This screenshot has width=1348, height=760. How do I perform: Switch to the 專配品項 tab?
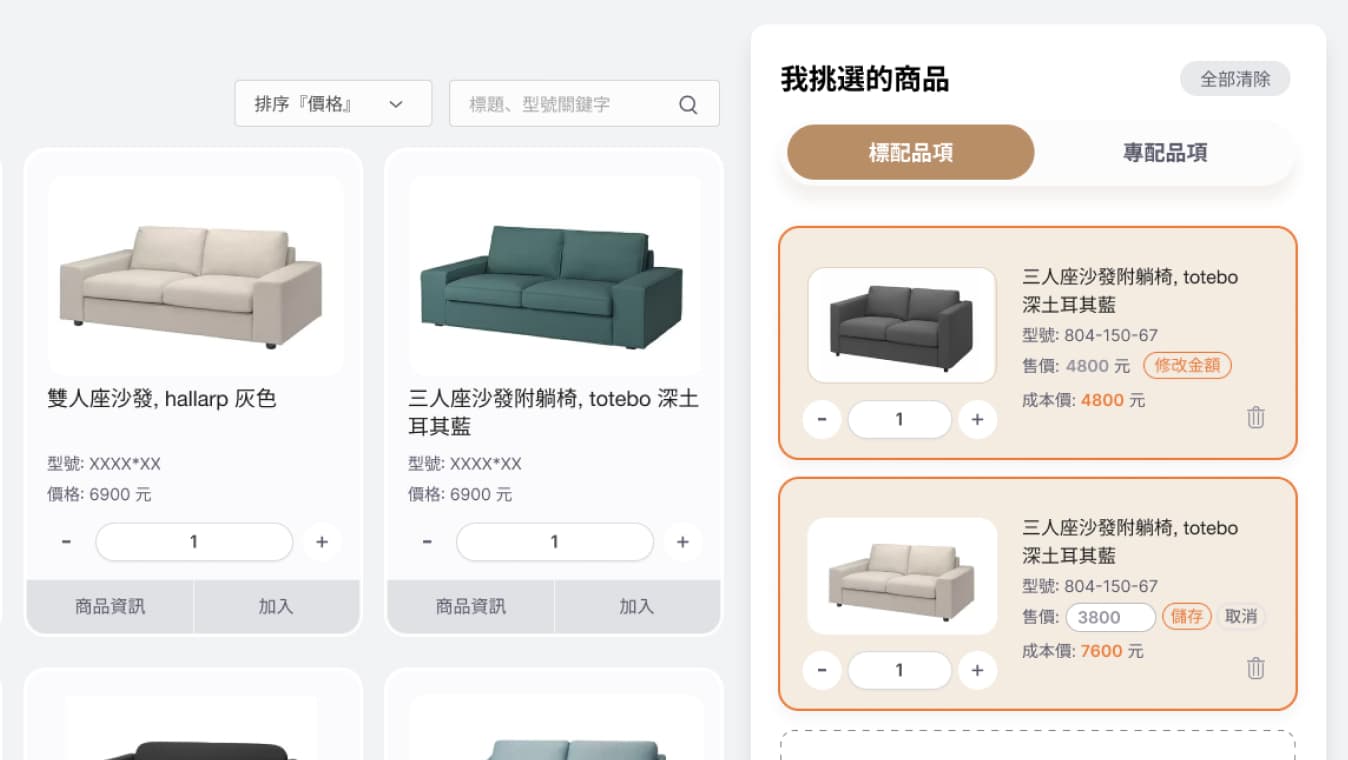coord(1165,153)
